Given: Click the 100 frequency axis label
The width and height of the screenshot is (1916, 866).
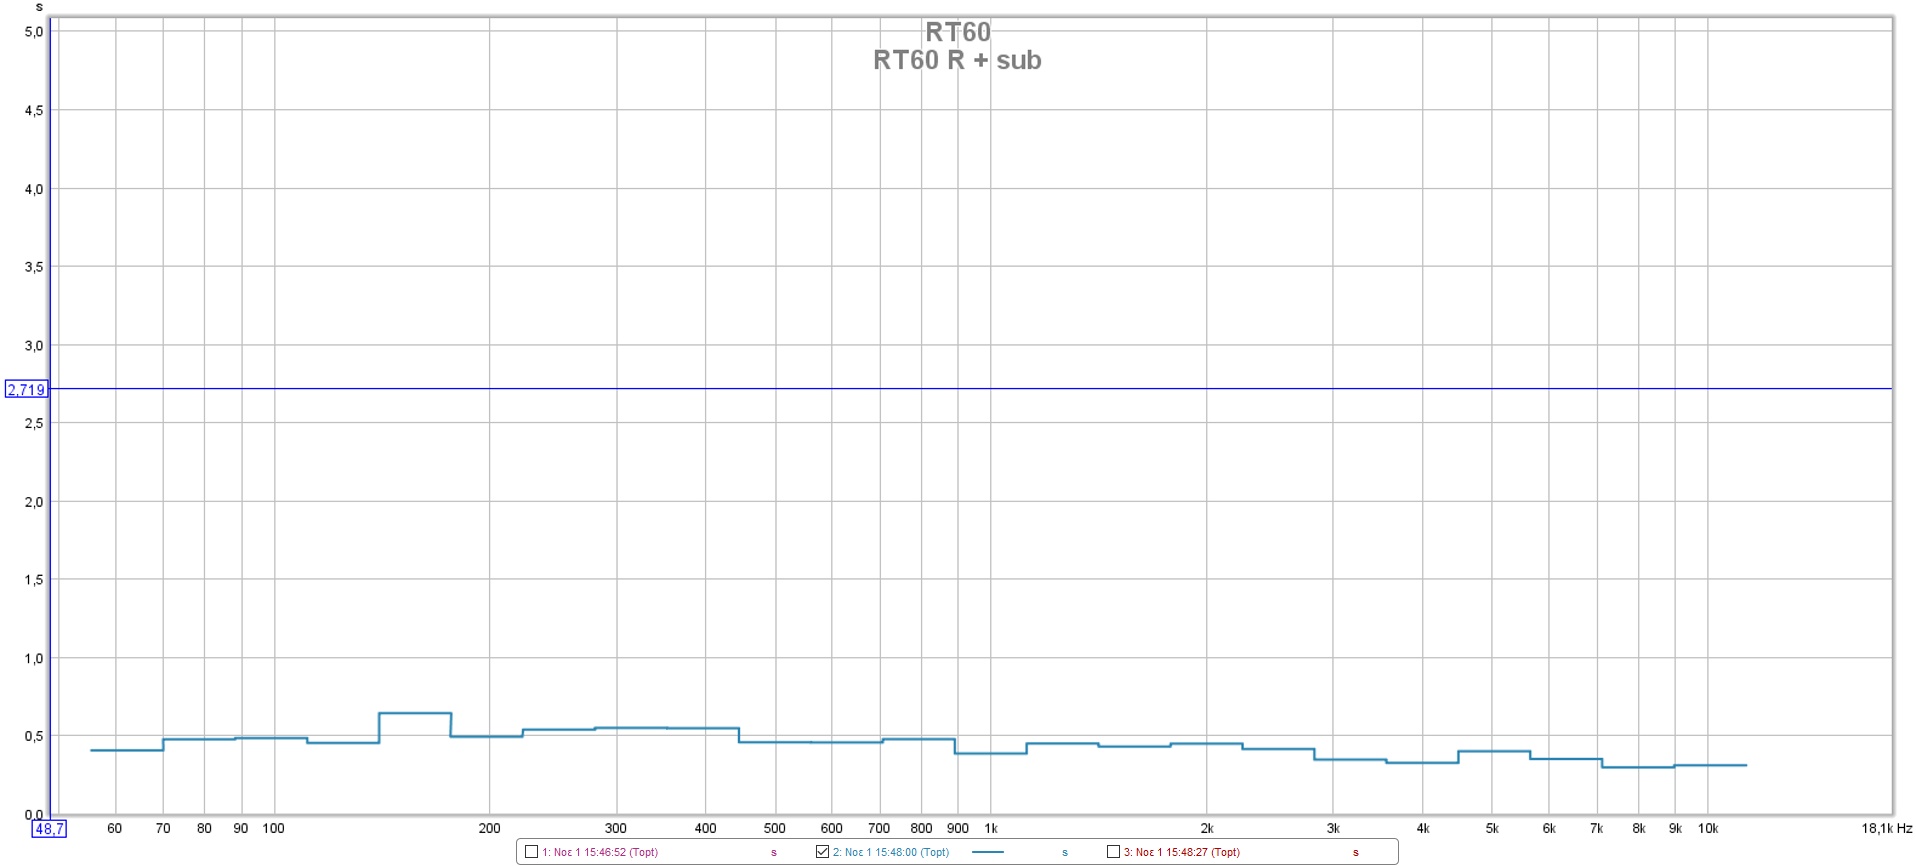Looking at the screenshot, I should (x=273, y=828).
